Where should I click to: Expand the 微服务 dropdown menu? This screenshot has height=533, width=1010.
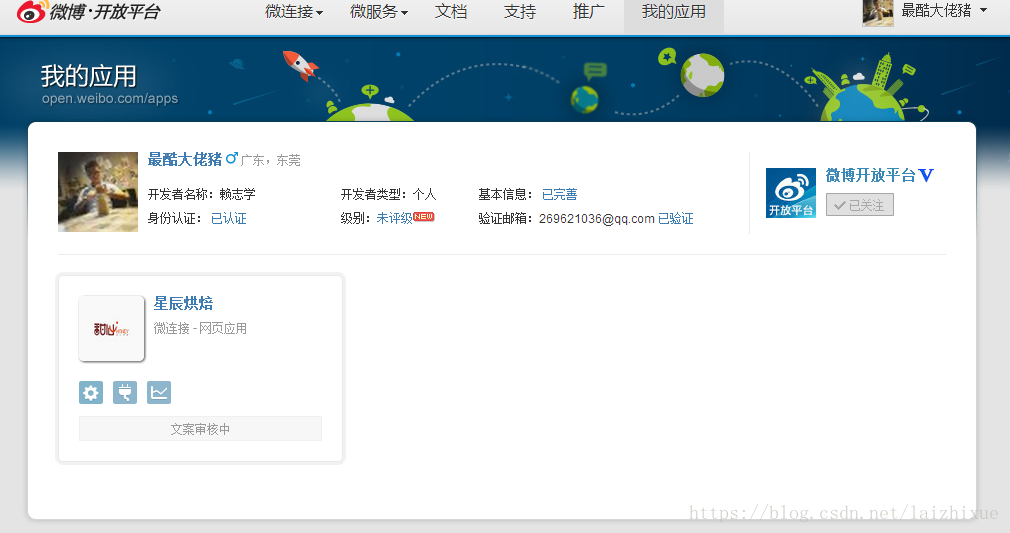click(x=379, y=12)
